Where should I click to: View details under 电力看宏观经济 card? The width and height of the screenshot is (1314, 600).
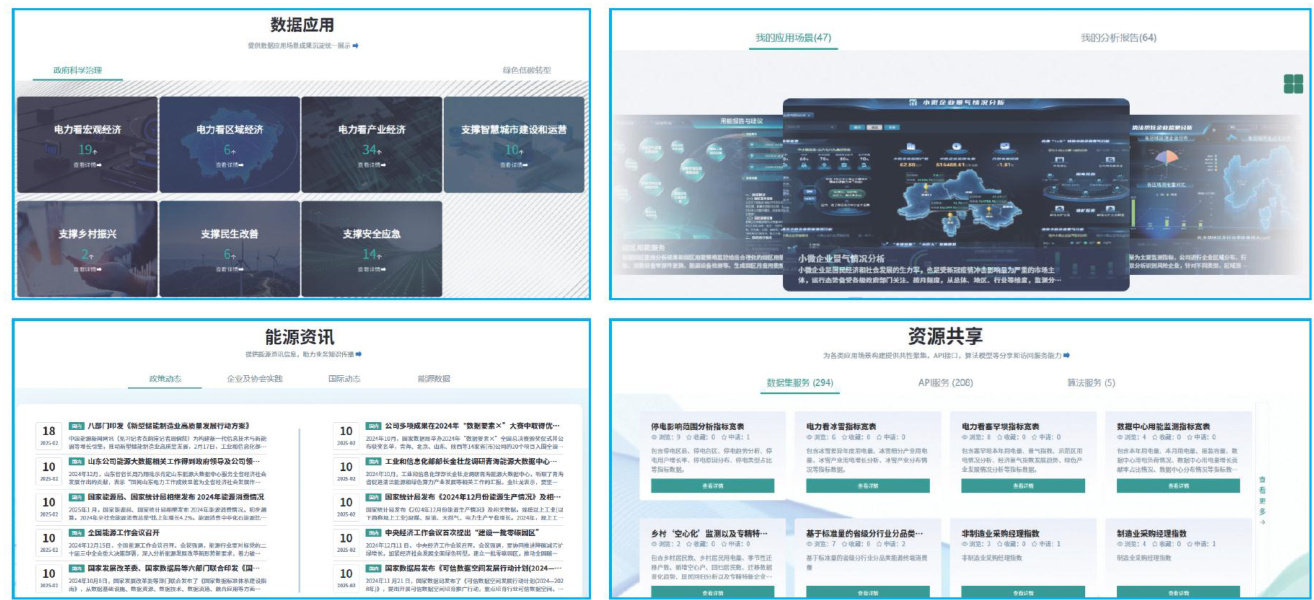pyautogui.click(x=88, y=164)
